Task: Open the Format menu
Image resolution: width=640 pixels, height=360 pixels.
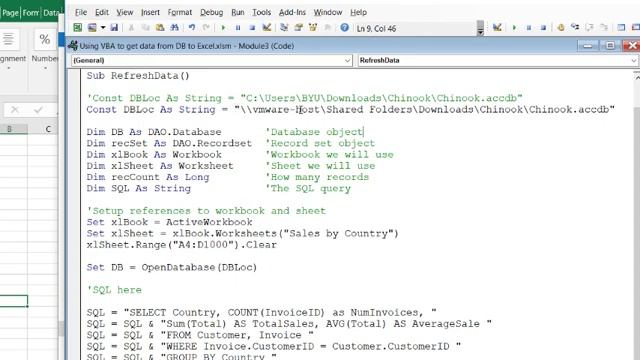Action: (180, 12)
